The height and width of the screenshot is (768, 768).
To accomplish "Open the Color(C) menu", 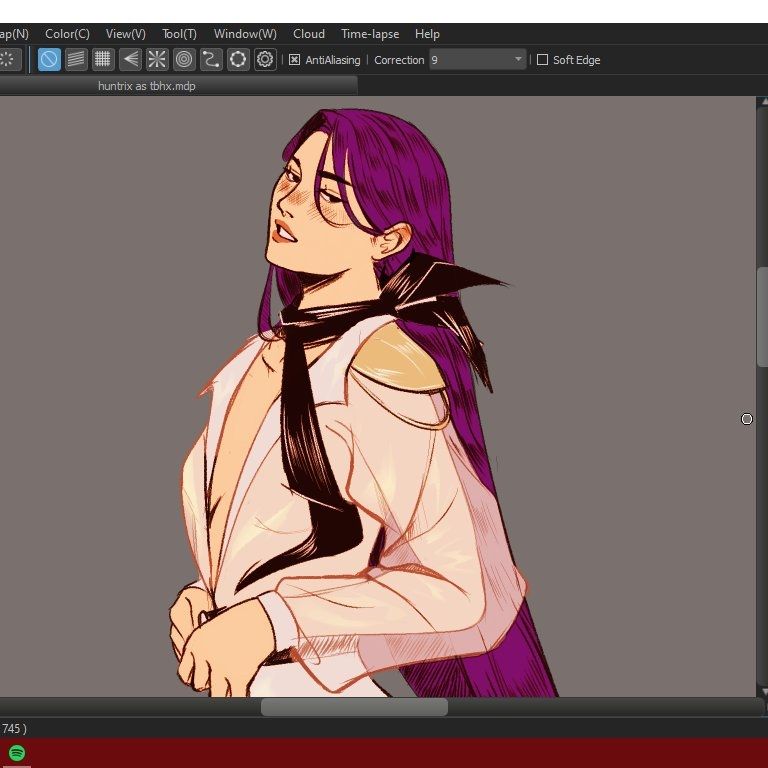I will pyautogui.click(x=67, y=34).
